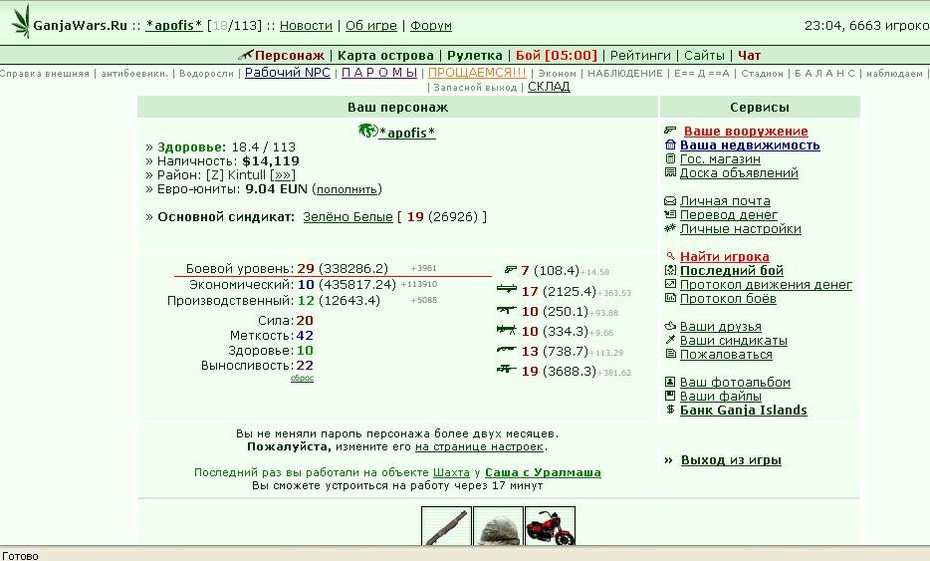Viewport: 930px width, 561px height.
Task: Click the house icon beside Ваша недвижимость
Action: point(670,145)
